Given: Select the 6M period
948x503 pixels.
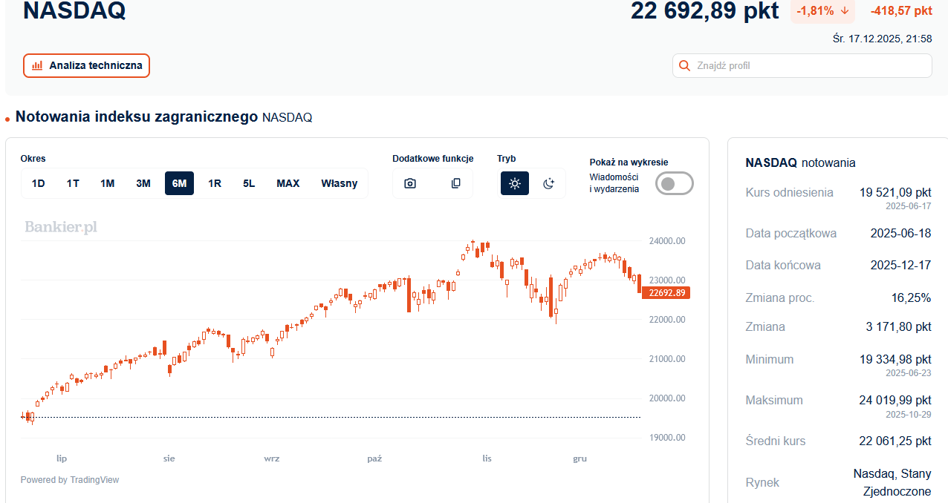Looking at the screenshot, I should click(180, 183).
